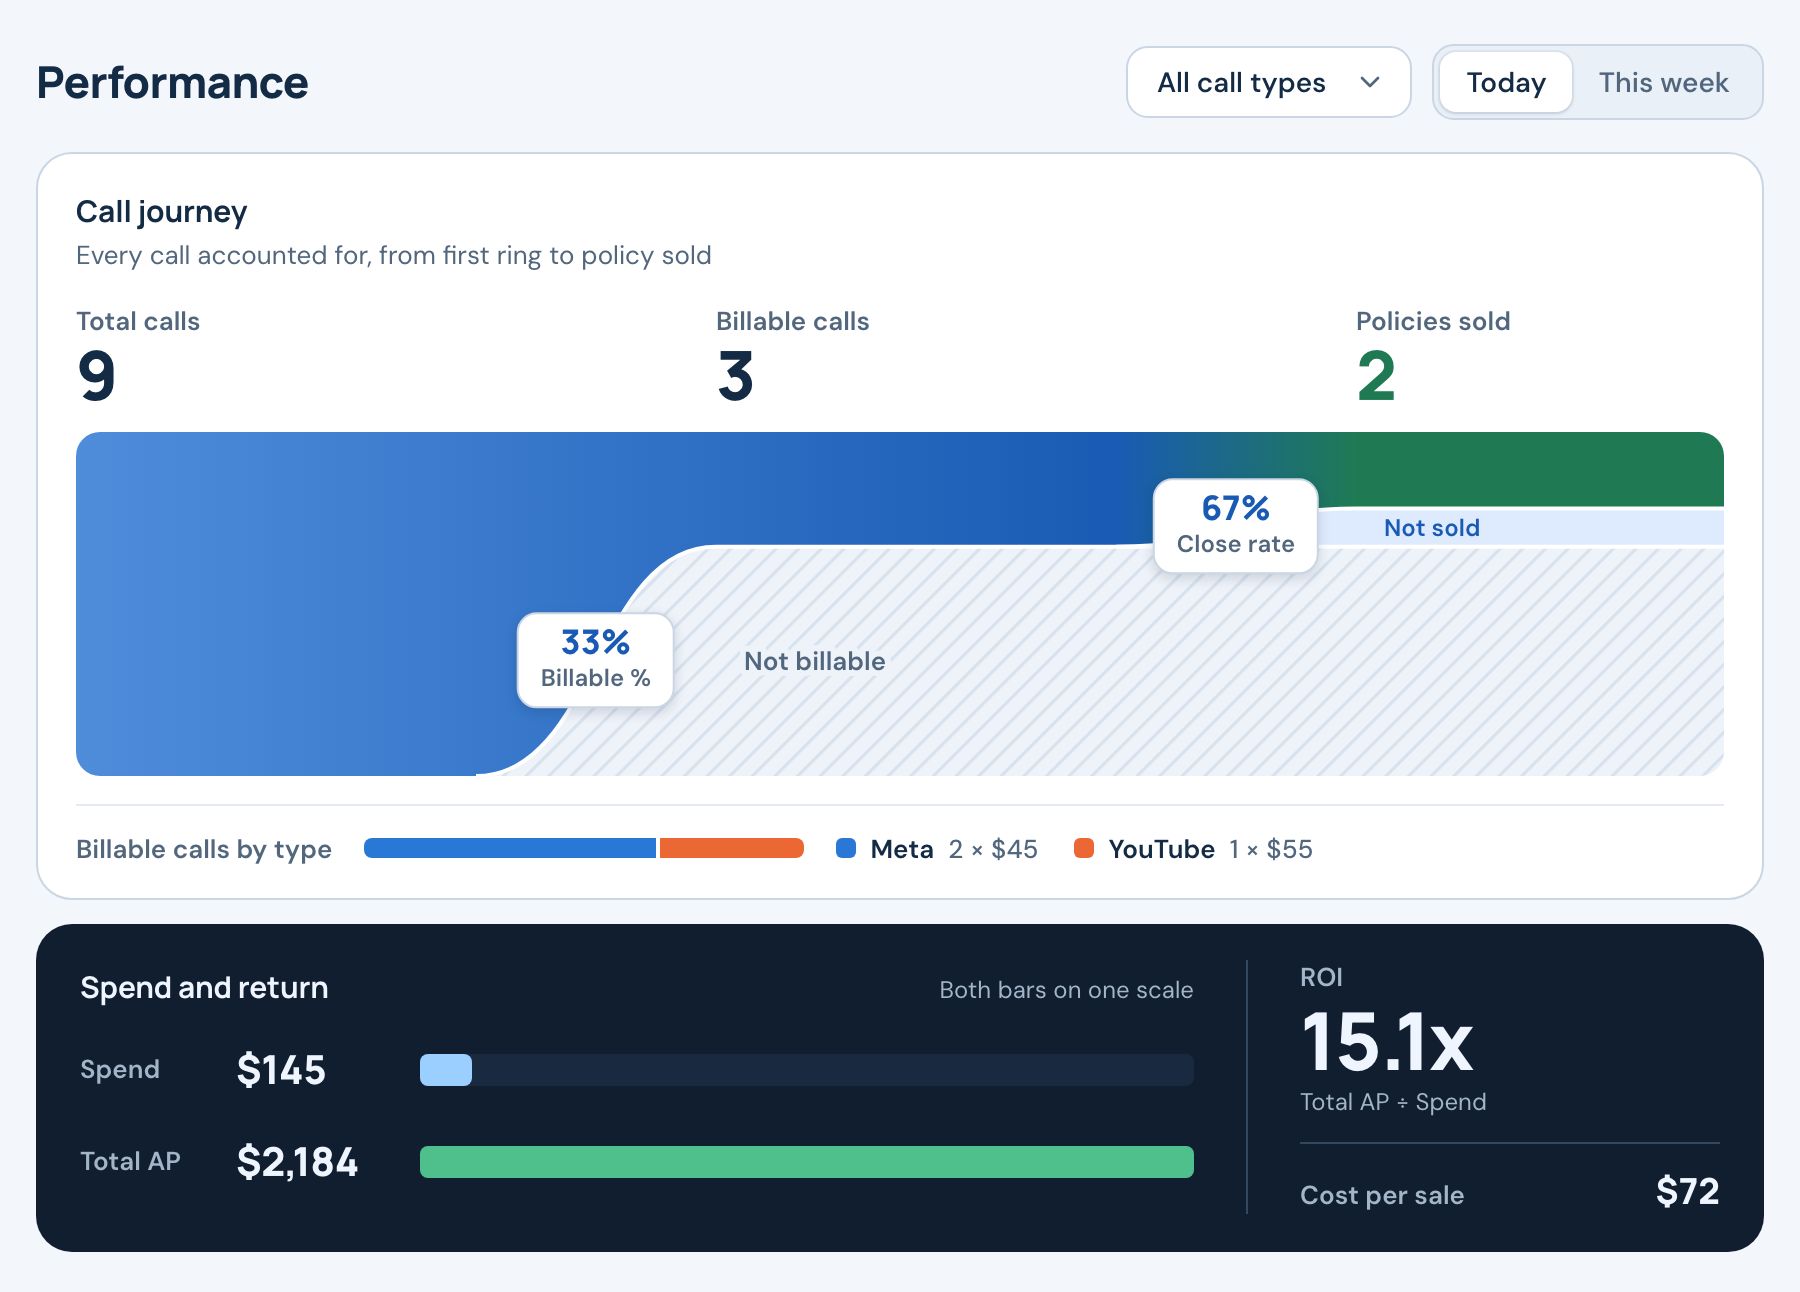1800x1292 pixels.
Task: Click the 67% Close rate badge
Action: pyautogui.click(x=1236, y=526)
